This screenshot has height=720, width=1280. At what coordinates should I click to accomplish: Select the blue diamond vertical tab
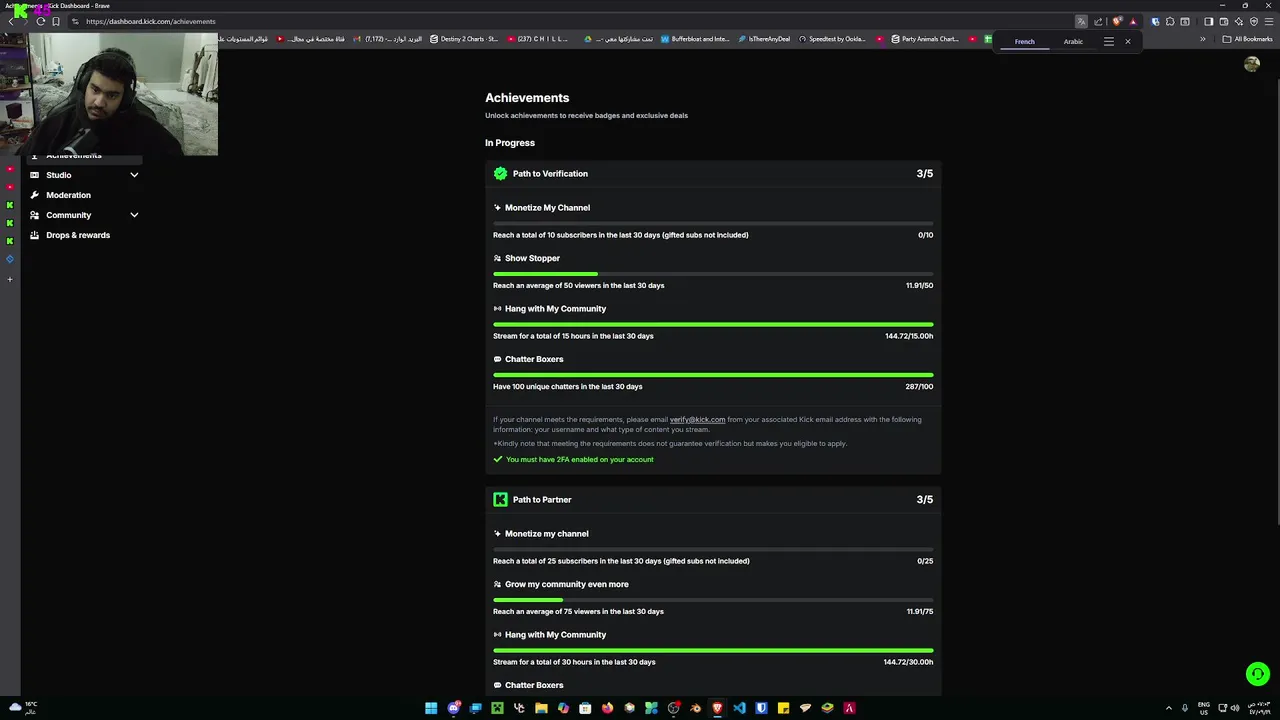[10, 259]
